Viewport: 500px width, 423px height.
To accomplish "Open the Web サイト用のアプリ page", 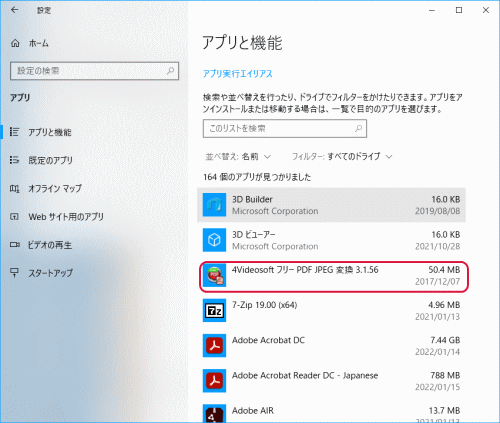I will pyautogui.click(x=66, y=217).
